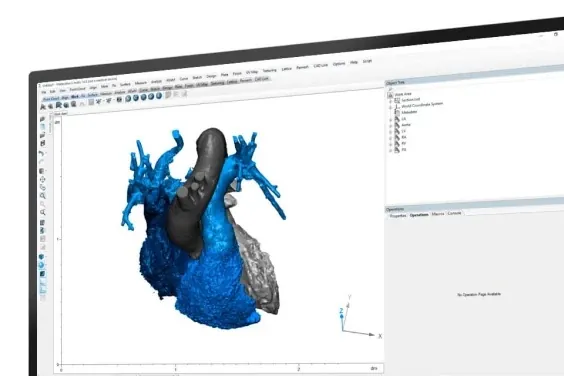Click the Work Area viewport tab
This screenshot has height=376, width=564.
60,113
